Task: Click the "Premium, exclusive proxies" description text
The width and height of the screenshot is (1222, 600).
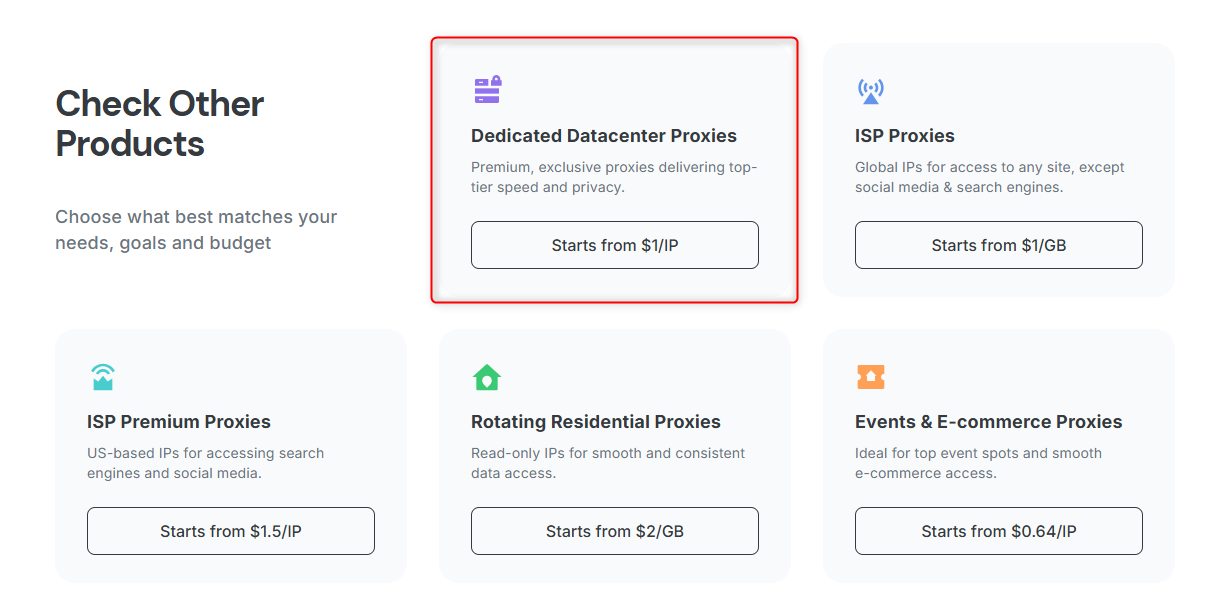Action: [x=614, y=177]
